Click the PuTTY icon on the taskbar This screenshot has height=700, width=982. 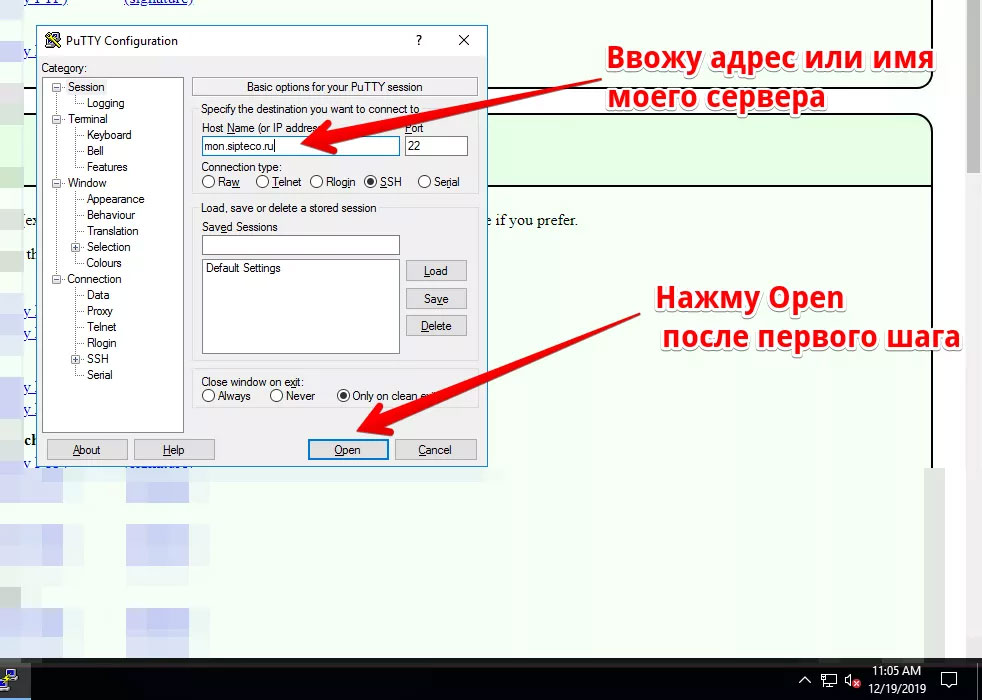tap(14, 683)
